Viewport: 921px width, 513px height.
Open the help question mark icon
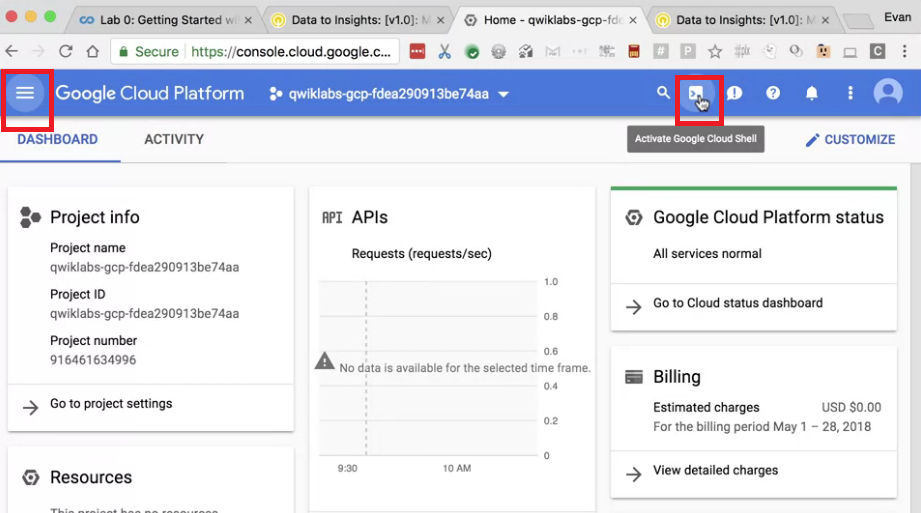pos(773,93)
